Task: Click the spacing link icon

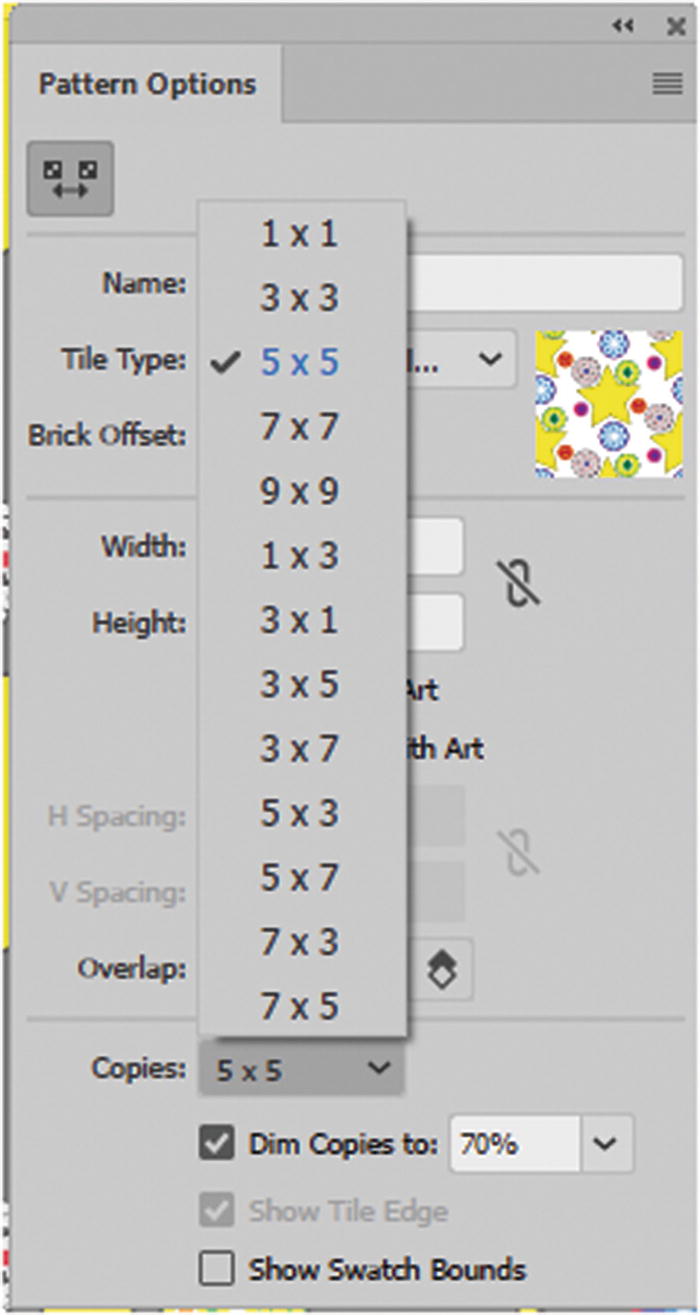Action: point(520,853)
